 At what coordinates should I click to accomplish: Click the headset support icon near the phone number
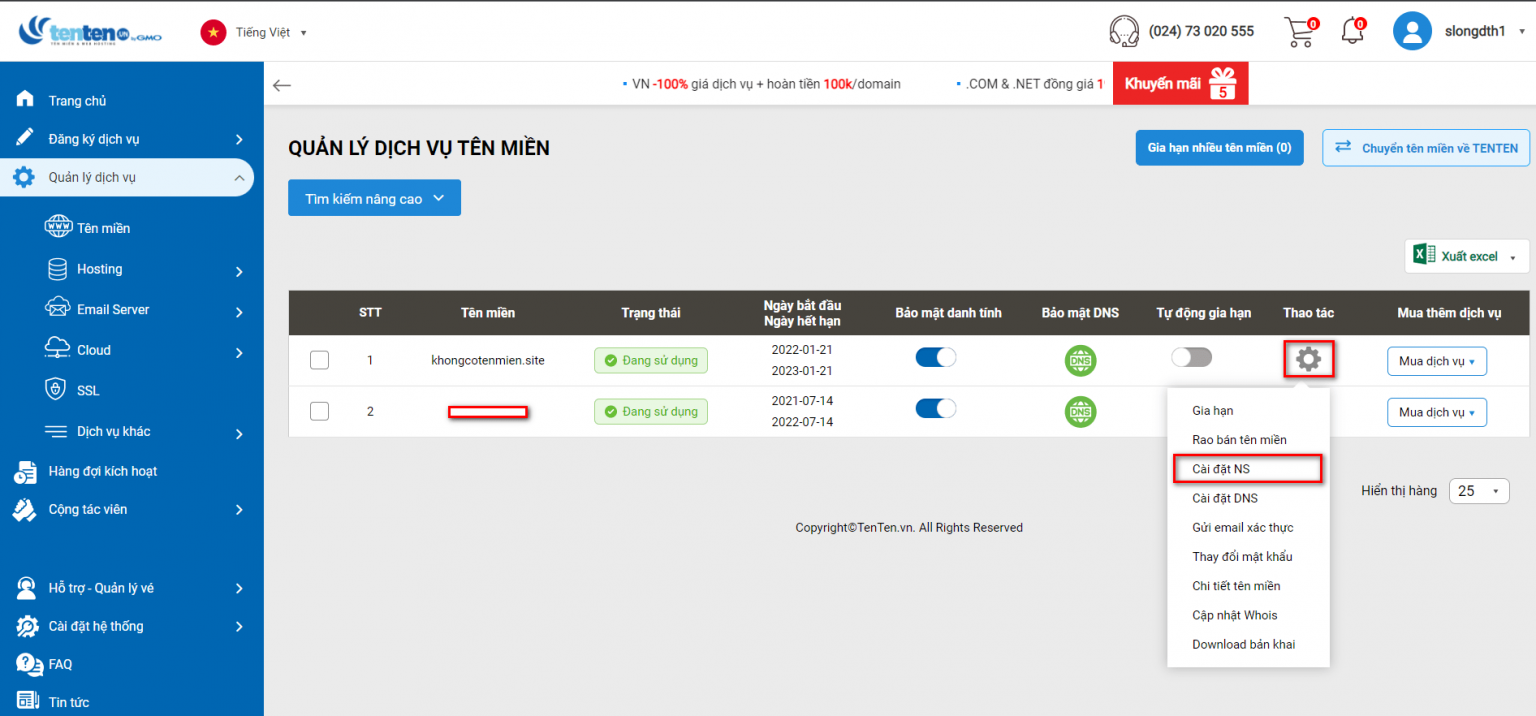tap(1124, 31)
